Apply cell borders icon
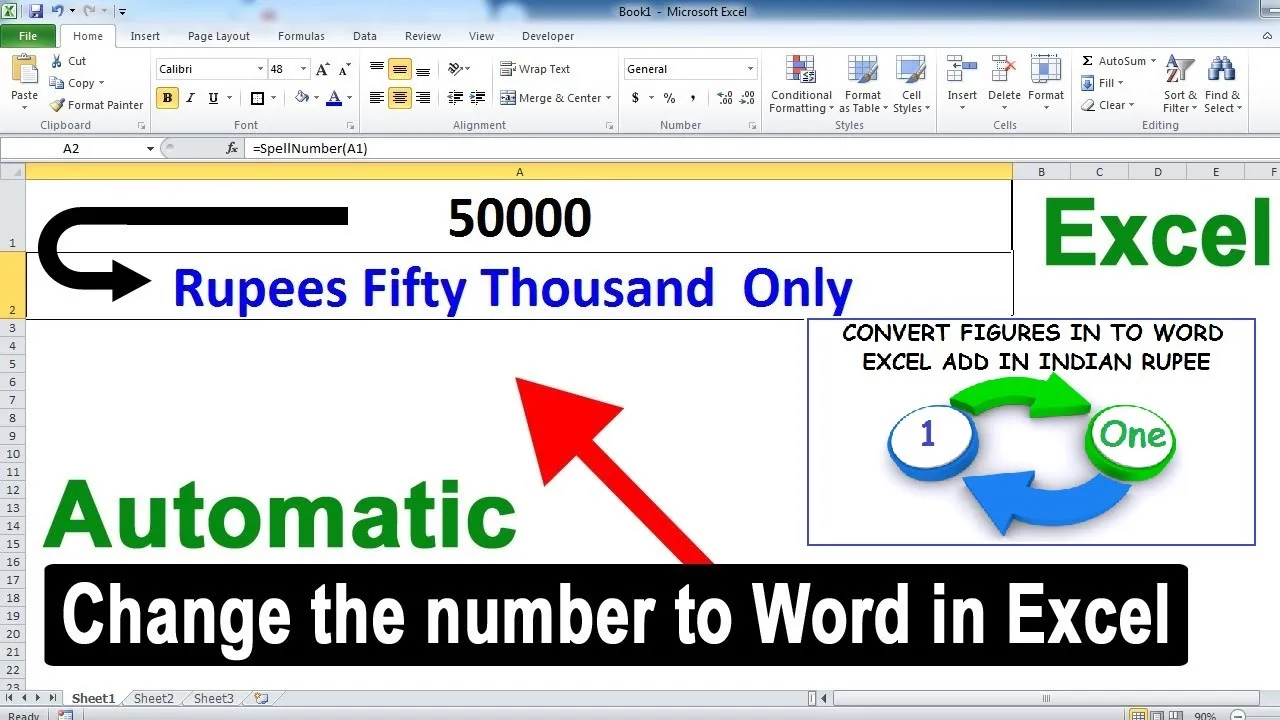1280x720 pixels. pyautogui.click(x=257, y=98)
